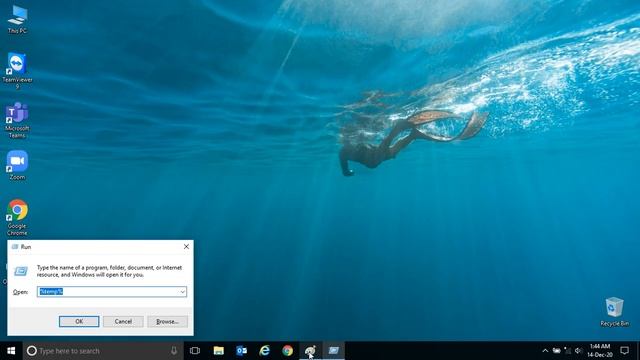Open the Windows Start menu
This screenshot has width=640, height=360.
[11, 351]
